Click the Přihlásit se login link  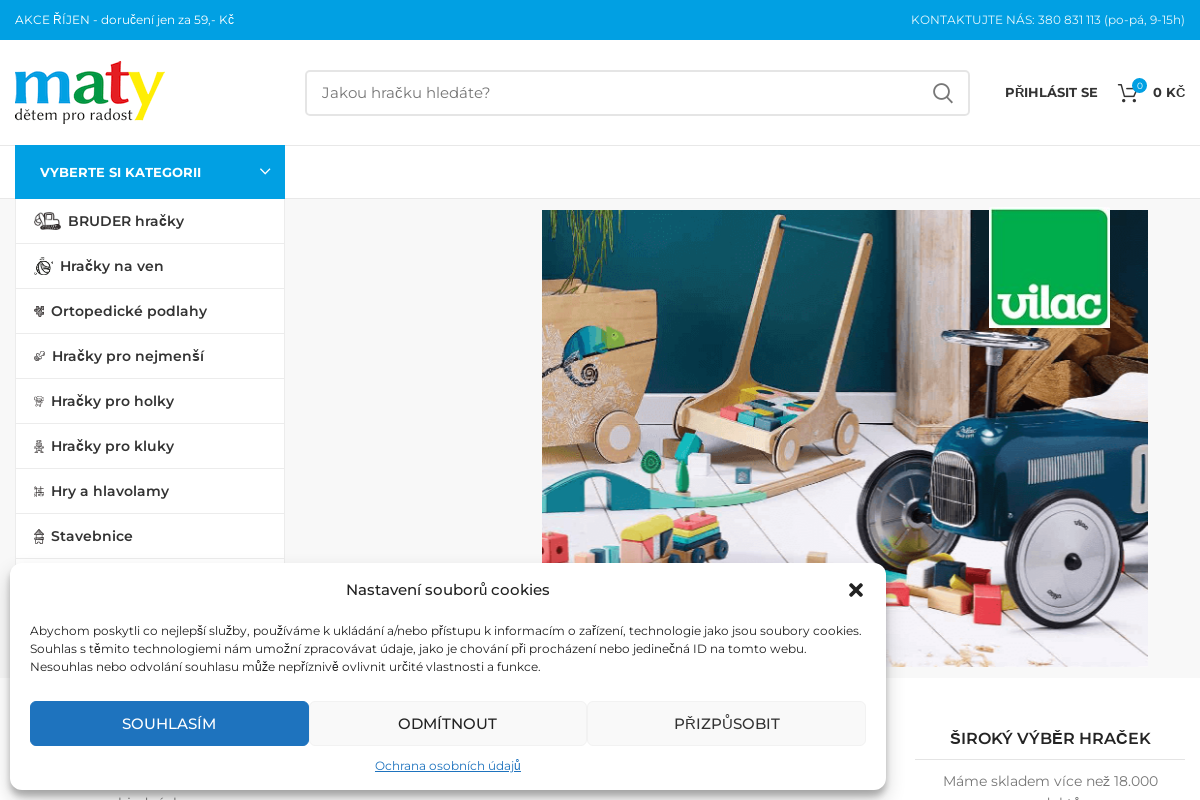pyautogui.click(x=1051, y=93)
